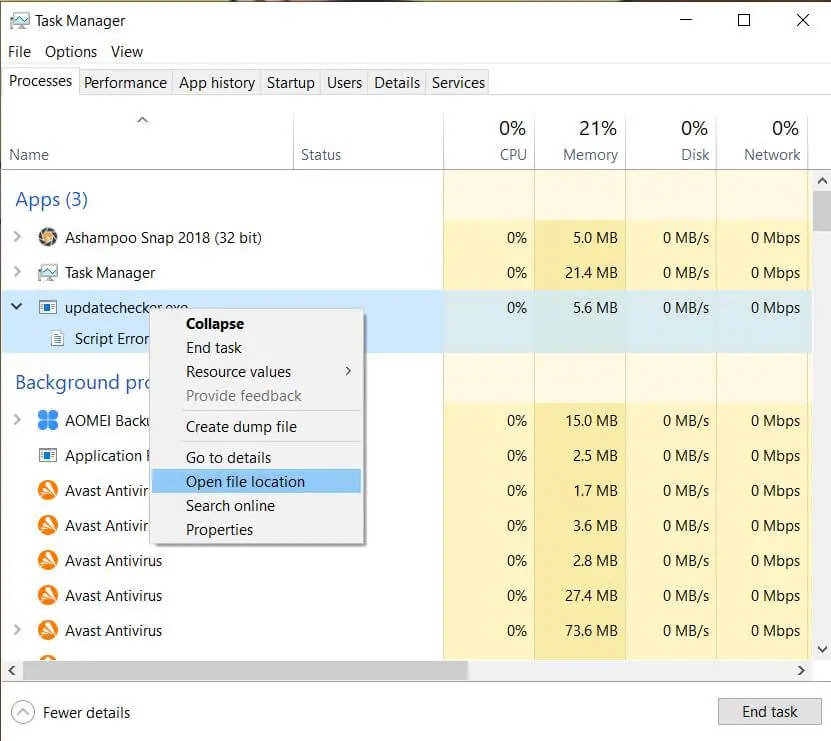This screenshot has height=741, width=831.
Task: Click the Avast Antivirus icon using 73.6 MB
Action: click(x=48, y=630)
